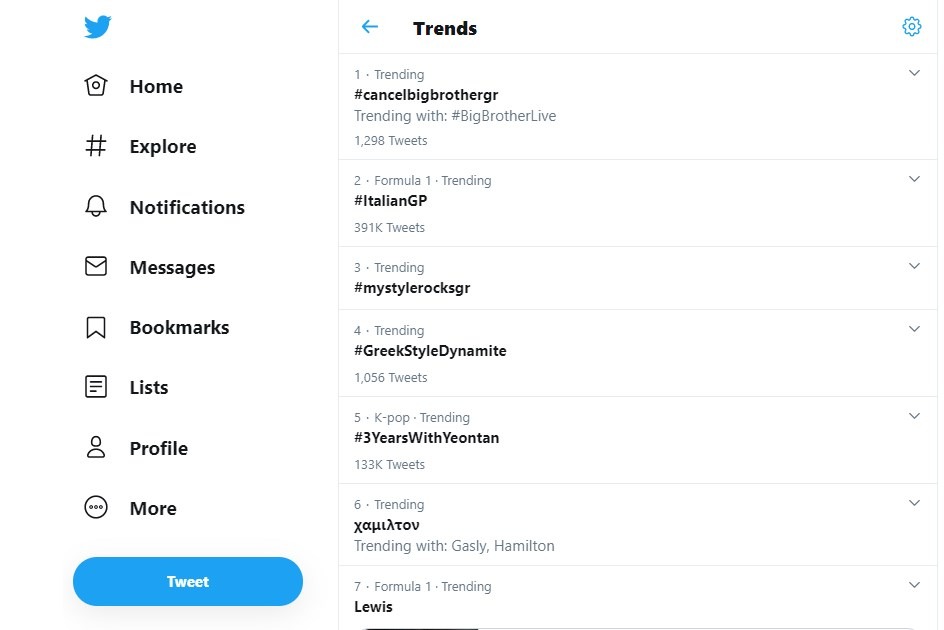Open the More circle ellipsis icon
The height and width of the screenshot is (630, 944).
pos(96,508)
